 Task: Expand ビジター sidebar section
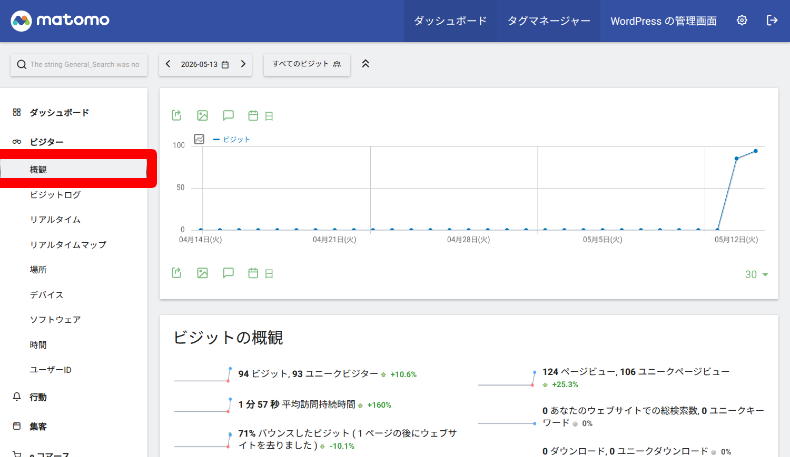[46, 142]
